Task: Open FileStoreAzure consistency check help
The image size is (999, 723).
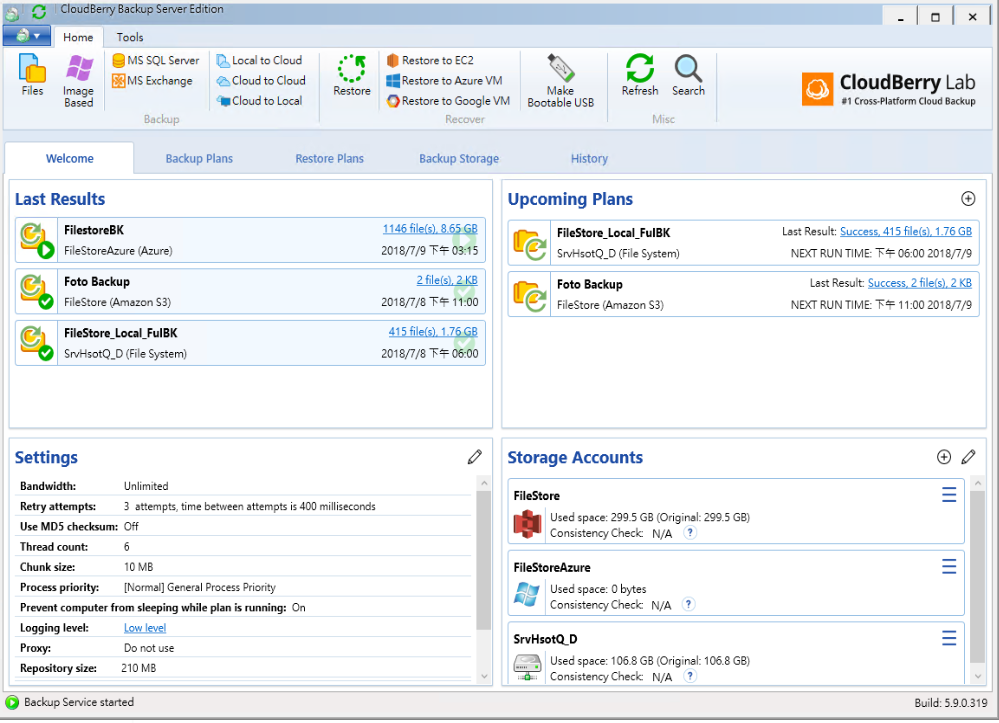Action: (x=688, y=604)
